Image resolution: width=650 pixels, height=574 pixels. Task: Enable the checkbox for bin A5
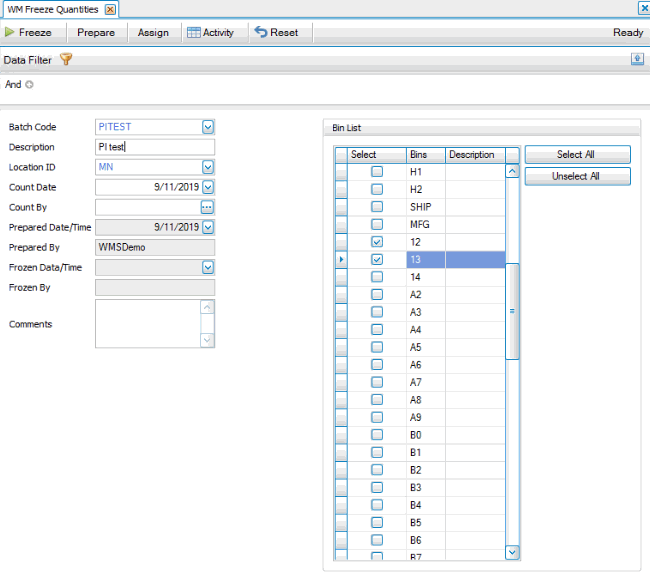coord(377,347)
